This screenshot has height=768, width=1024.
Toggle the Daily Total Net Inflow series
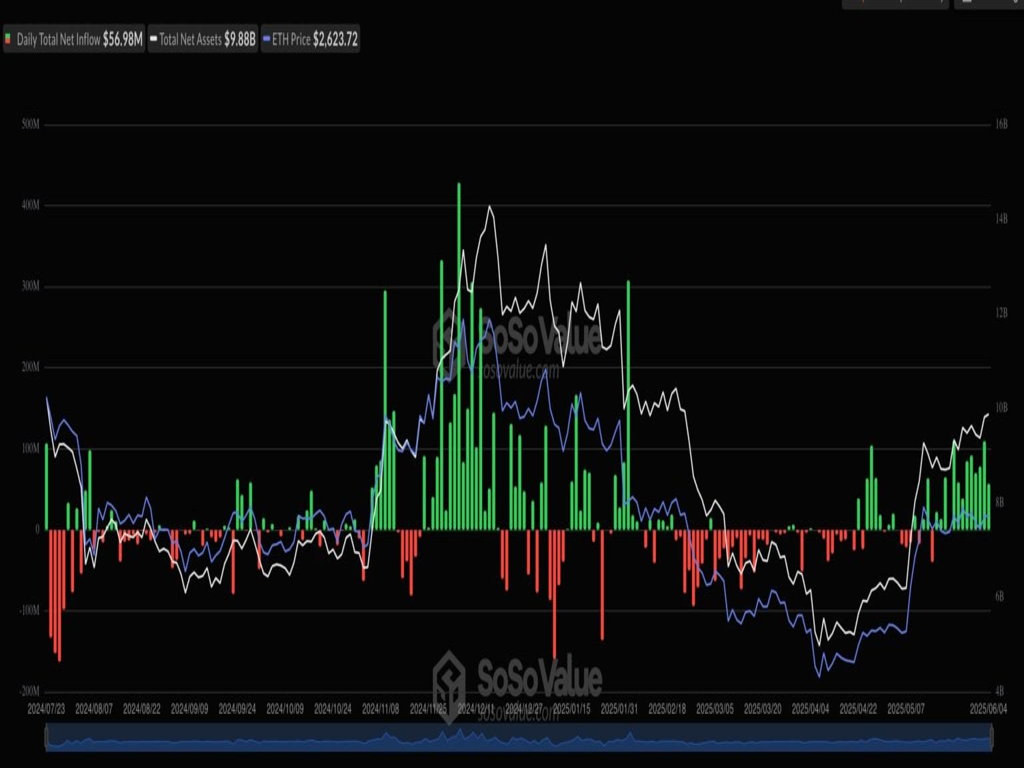pyautogui.click(x=73, y=40)
